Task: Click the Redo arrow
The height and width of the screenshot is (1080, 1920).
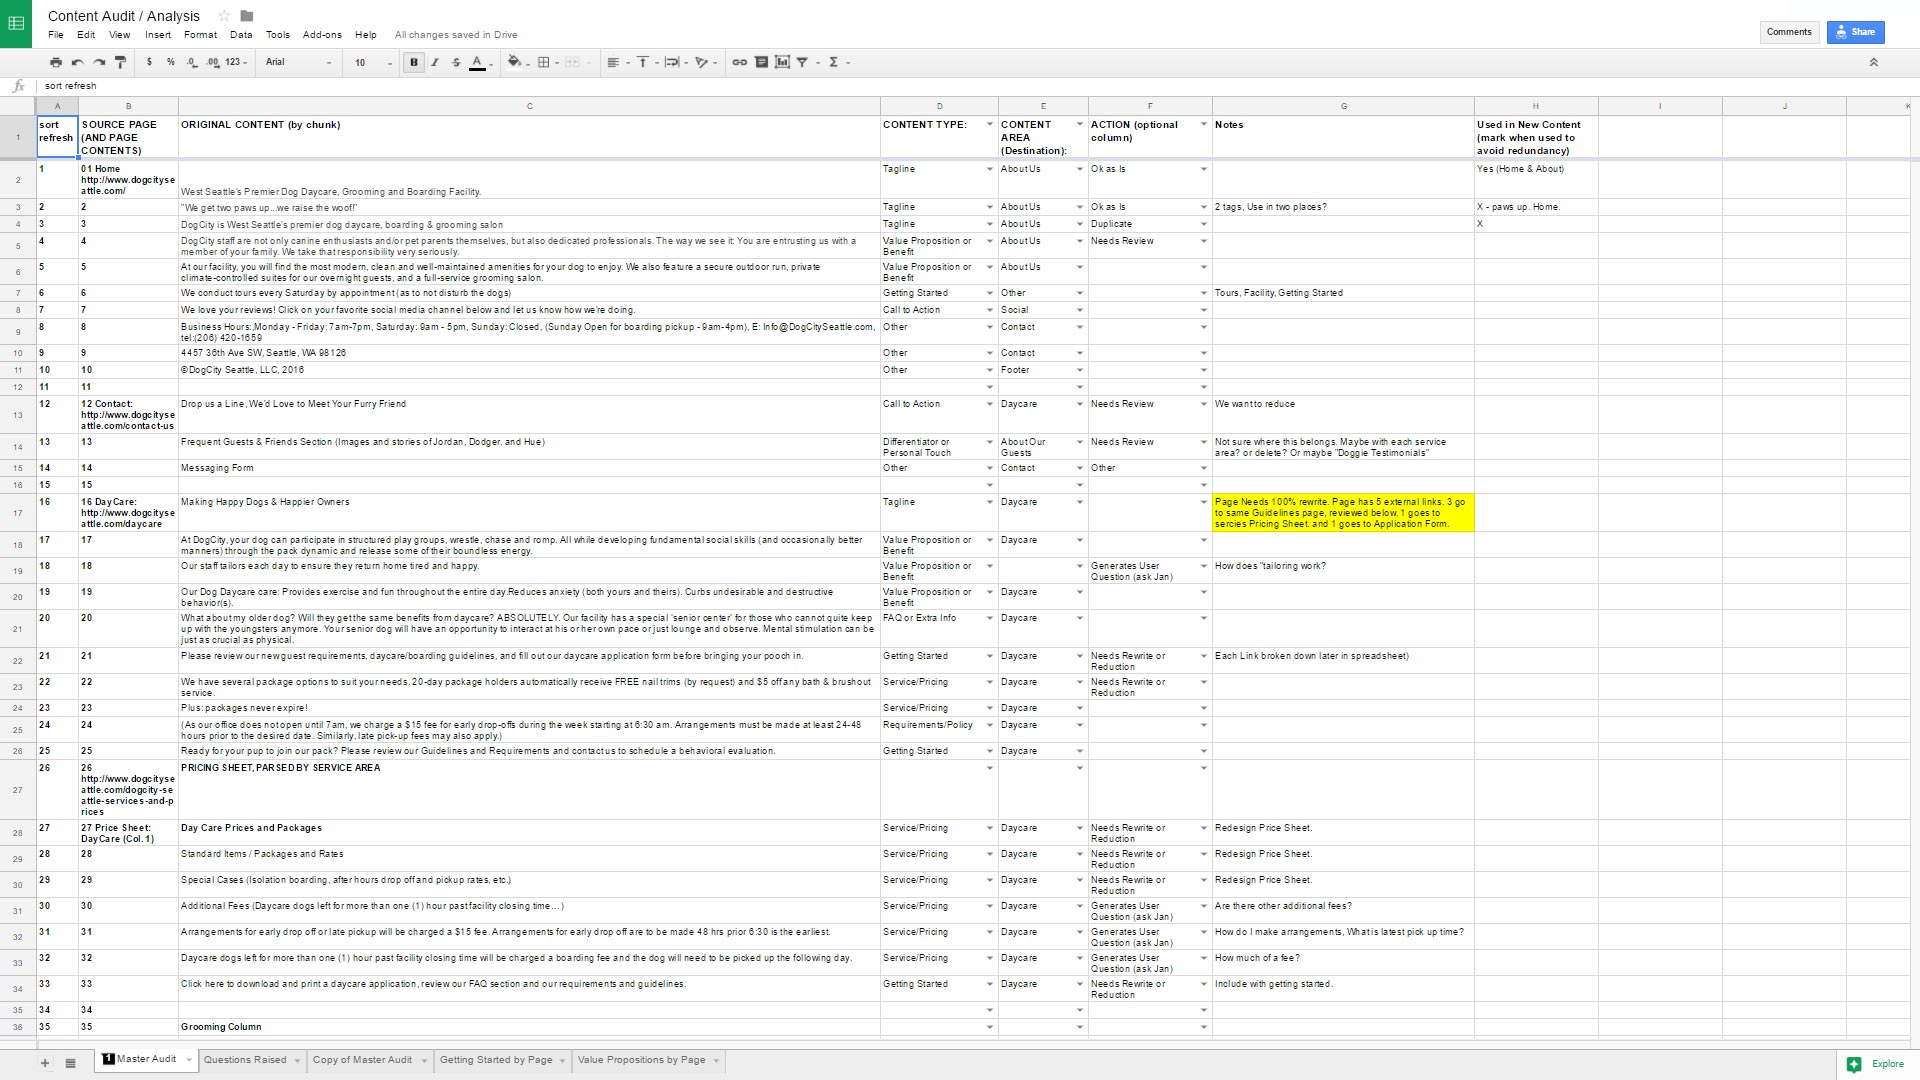Action: pos(99,62)
